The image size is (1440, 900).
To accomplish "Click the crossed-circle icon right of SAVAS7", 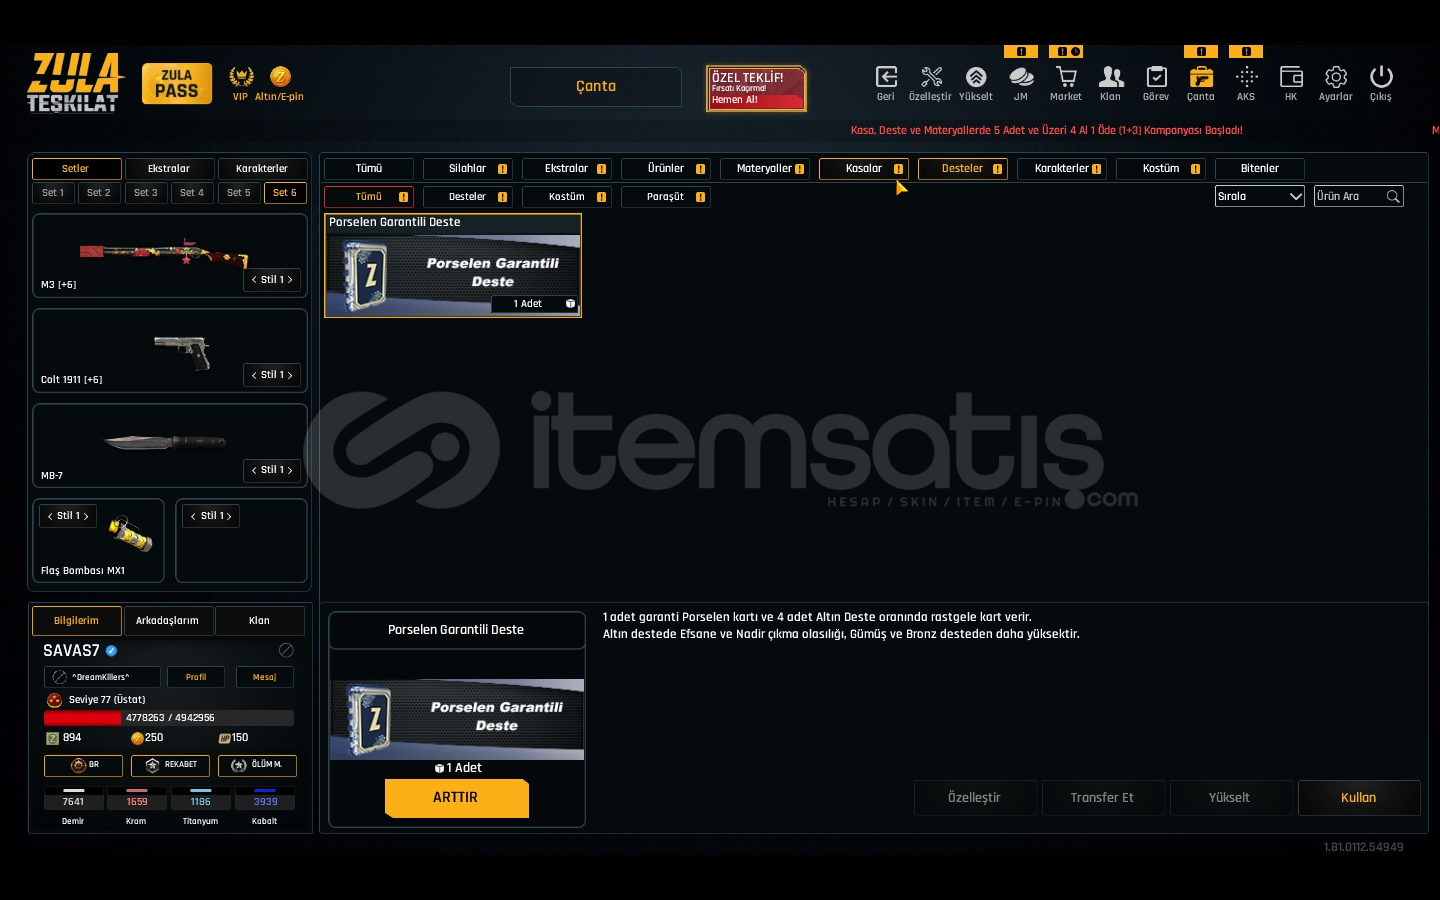I will [286, 650].
